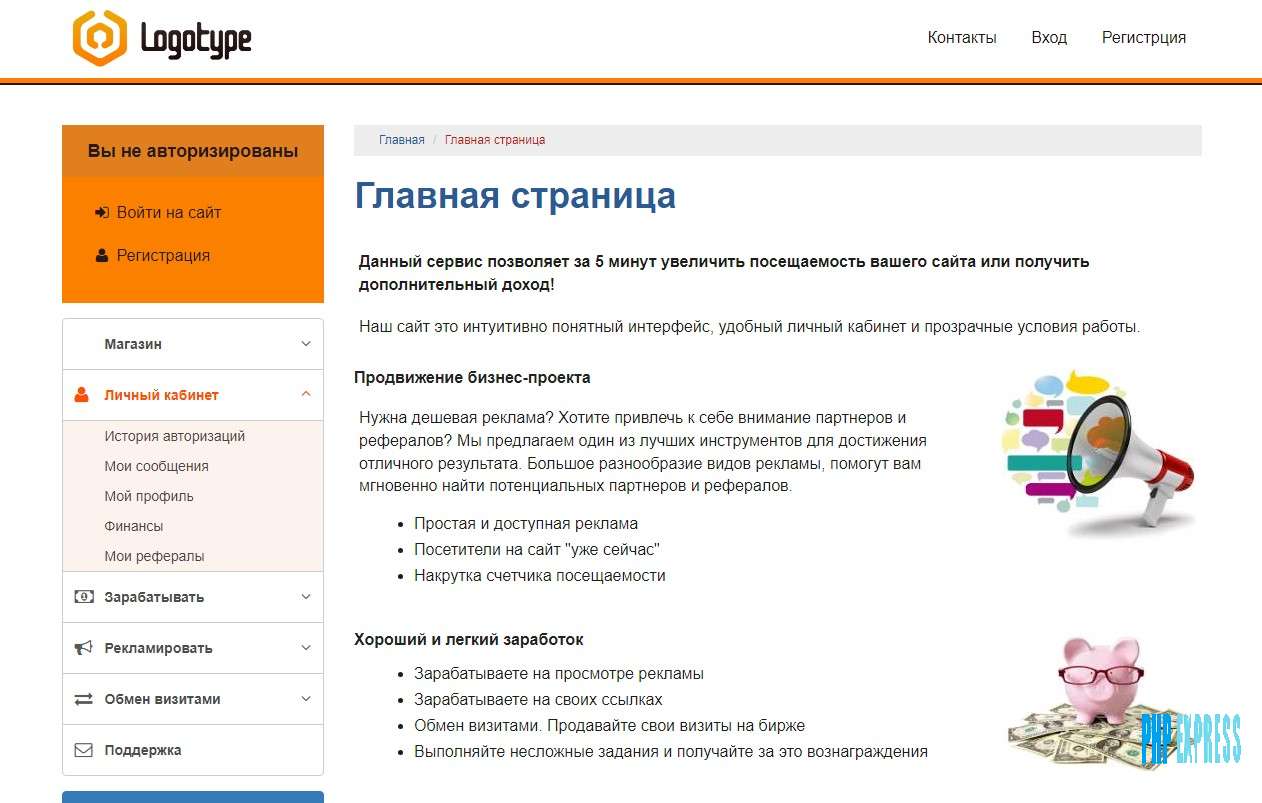
Task: Click the Регистрация link in the orange panel
Action: (x=163, y=255)
